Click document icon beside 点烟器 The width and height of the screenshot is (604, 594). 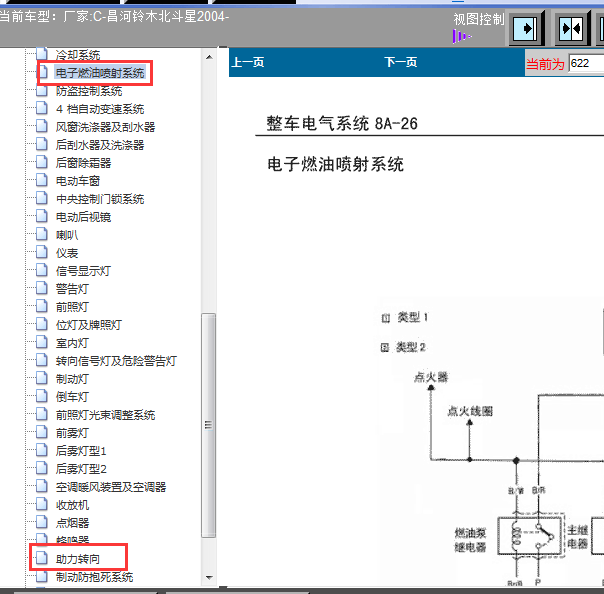tap(42, 522)
